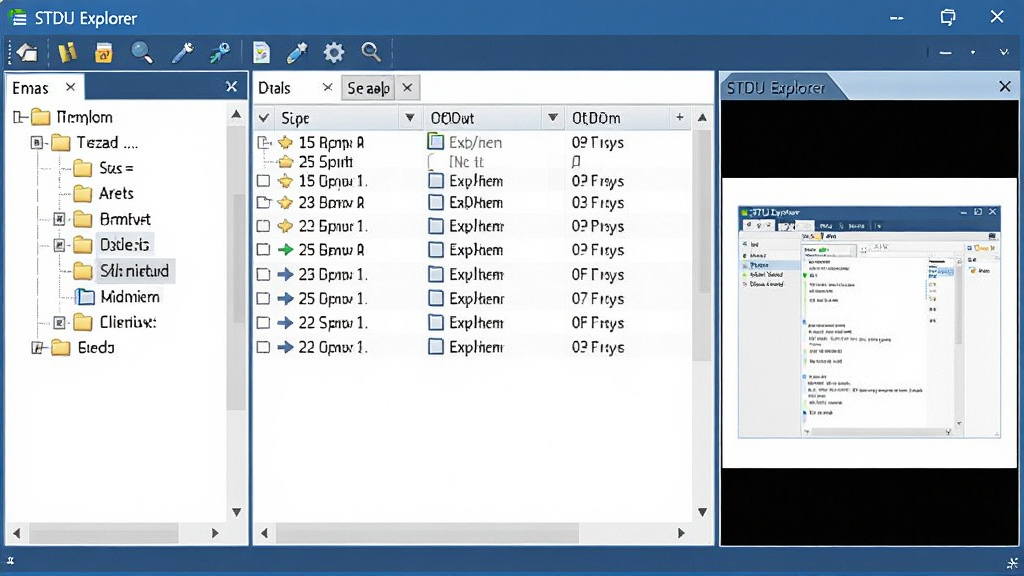Image resolution: width=1024 pixels, height=576 pixels.
Task: Toggle checkbox for 25 Bpnw 1 row
Action: click(x=263, y=298)
